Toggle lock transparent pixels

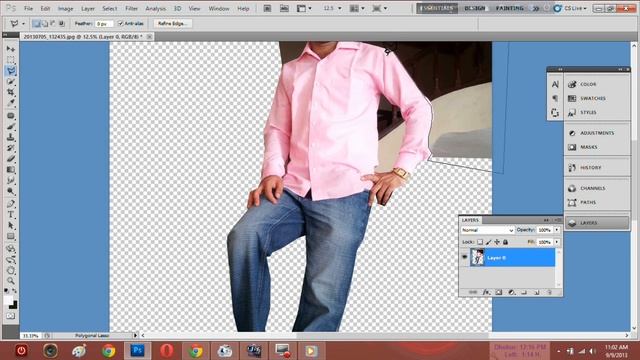480,242
